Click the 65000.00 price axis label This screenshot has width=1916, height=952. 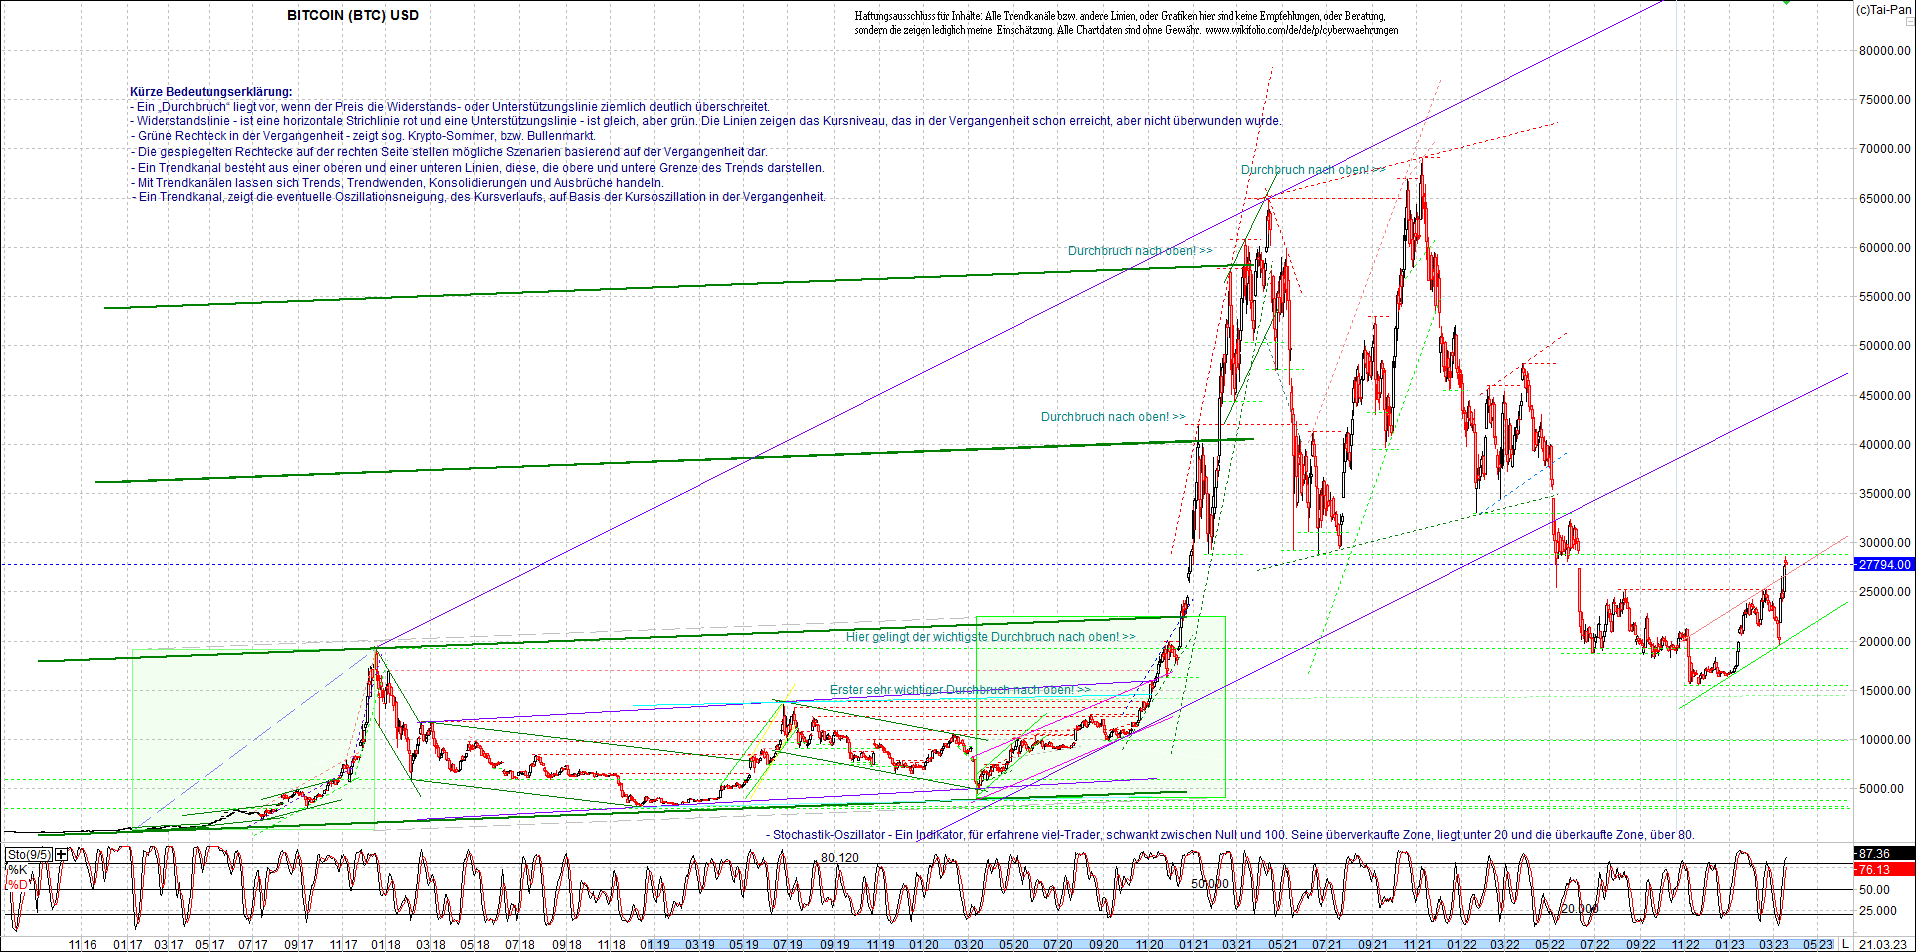1885,198
